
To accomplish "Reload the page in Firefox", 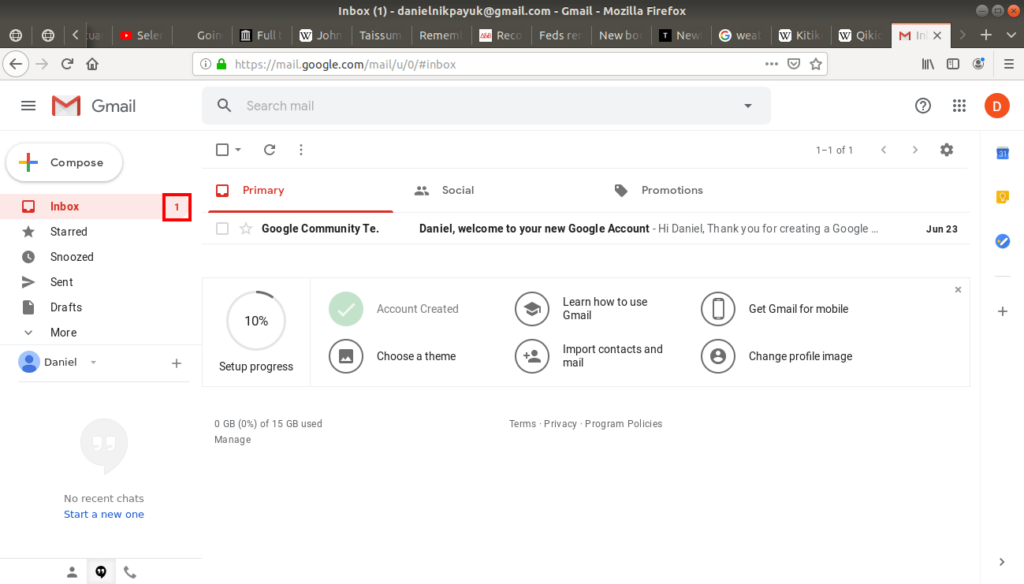I will [67, 64].
